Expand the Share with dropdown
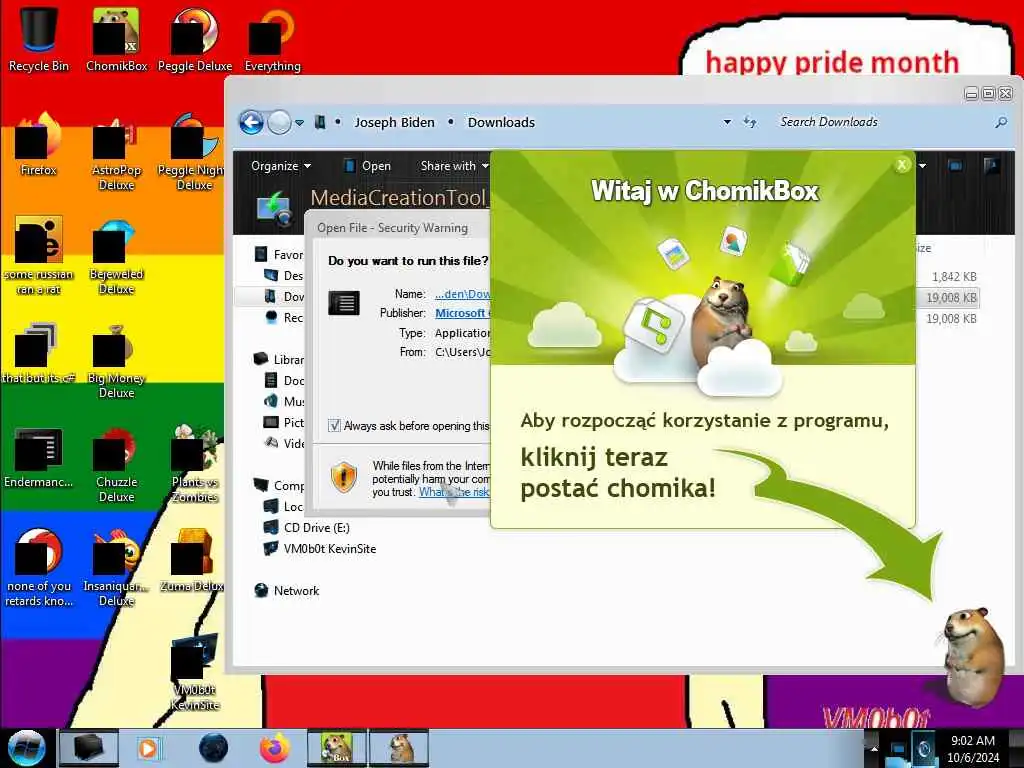The width and height of the screenshot is (1024, 768). click(455, 166)
